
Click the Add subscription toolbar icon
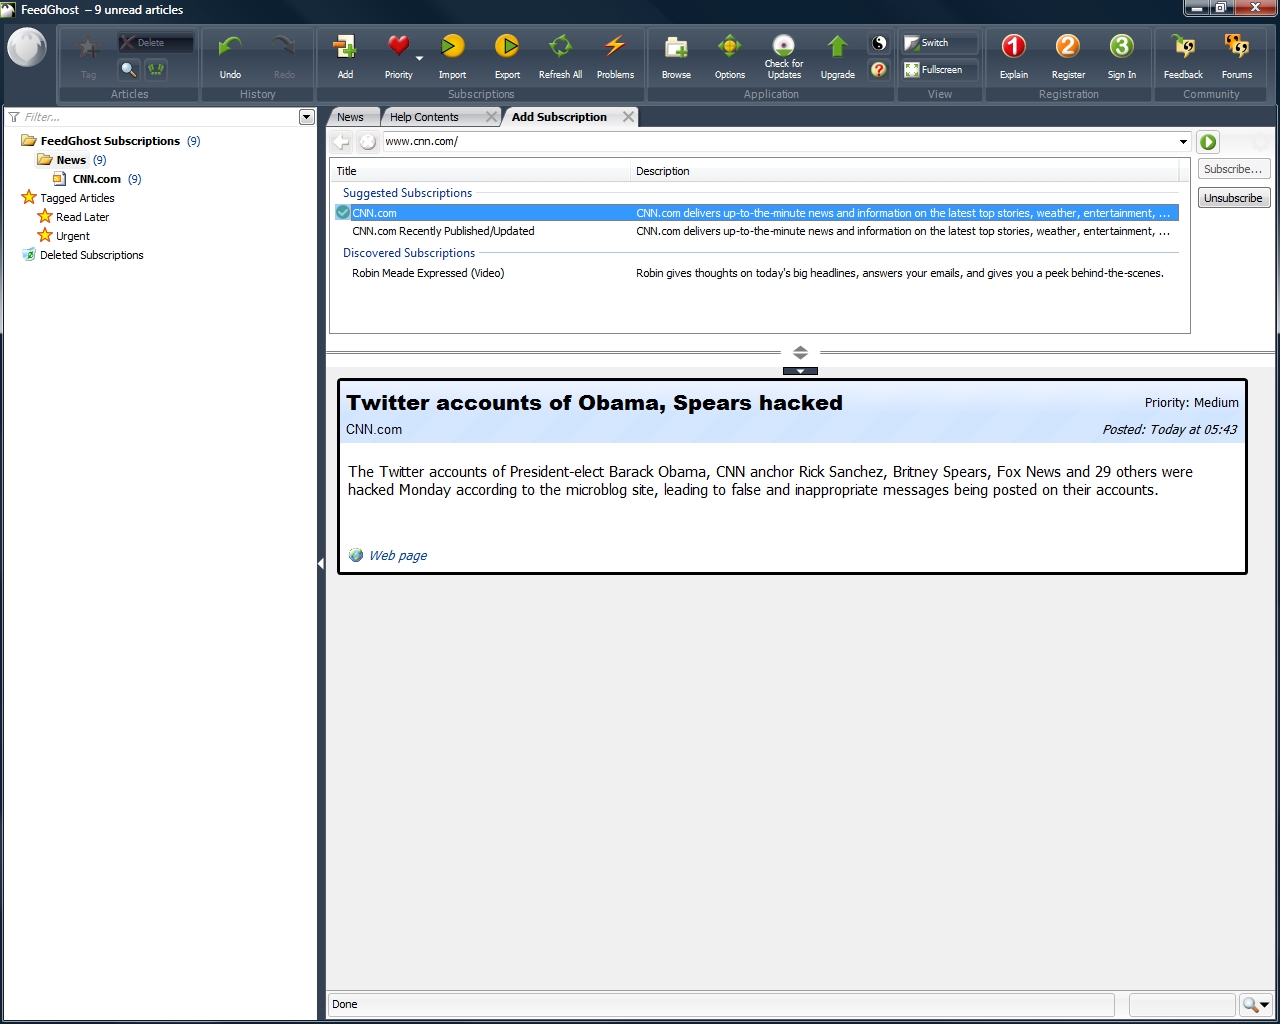pos(345,48)
